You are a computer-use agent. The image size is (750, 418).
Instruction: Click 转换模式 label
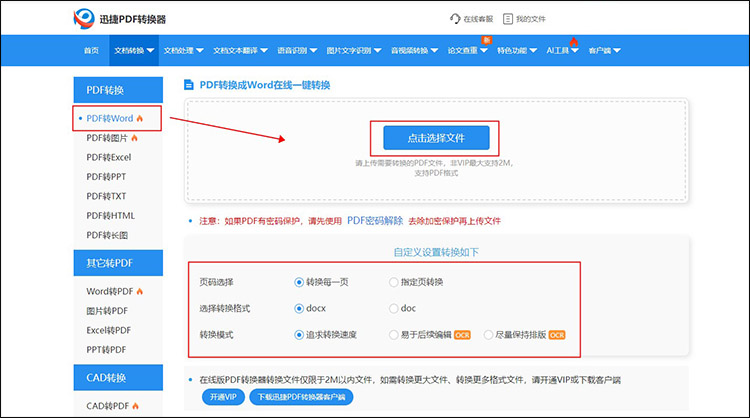pyautogui.click(x=216, y=335)
